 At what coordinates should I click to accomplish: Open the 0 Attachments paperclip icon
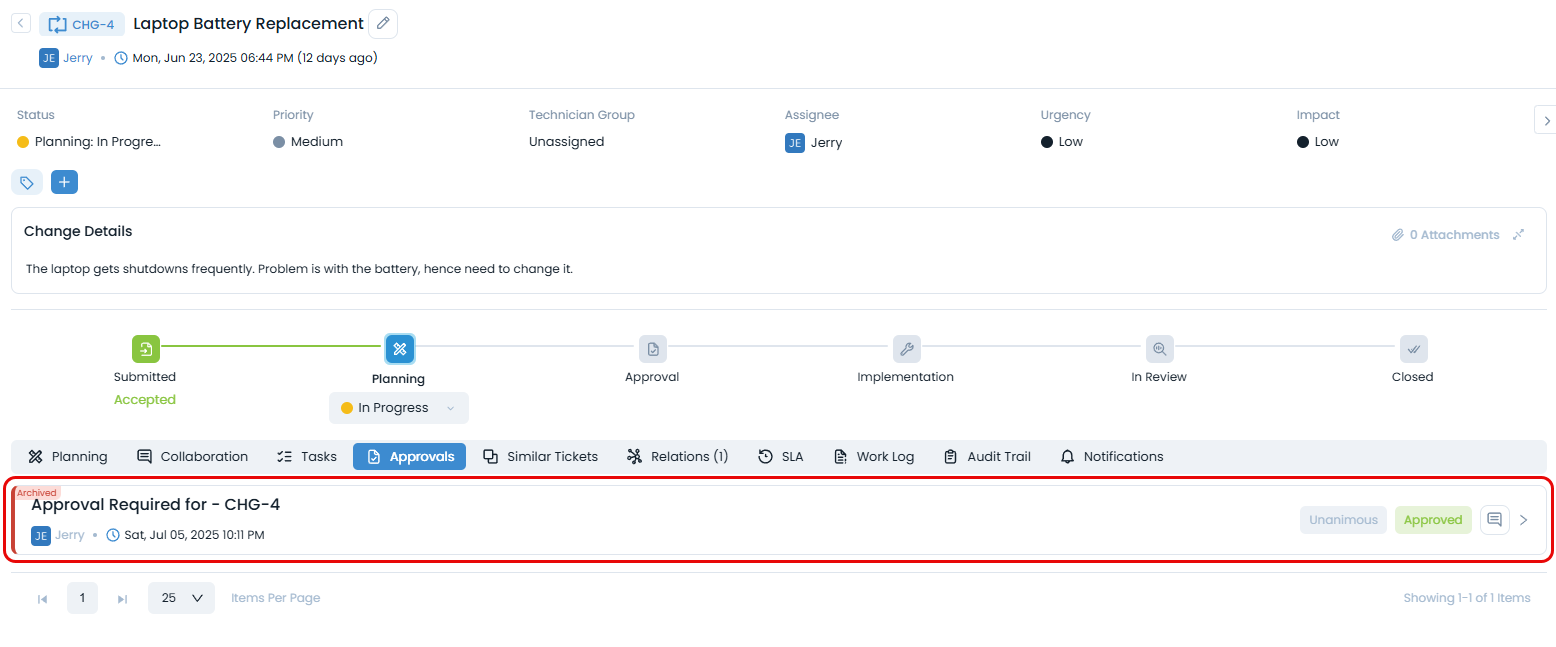point(1399,234)
